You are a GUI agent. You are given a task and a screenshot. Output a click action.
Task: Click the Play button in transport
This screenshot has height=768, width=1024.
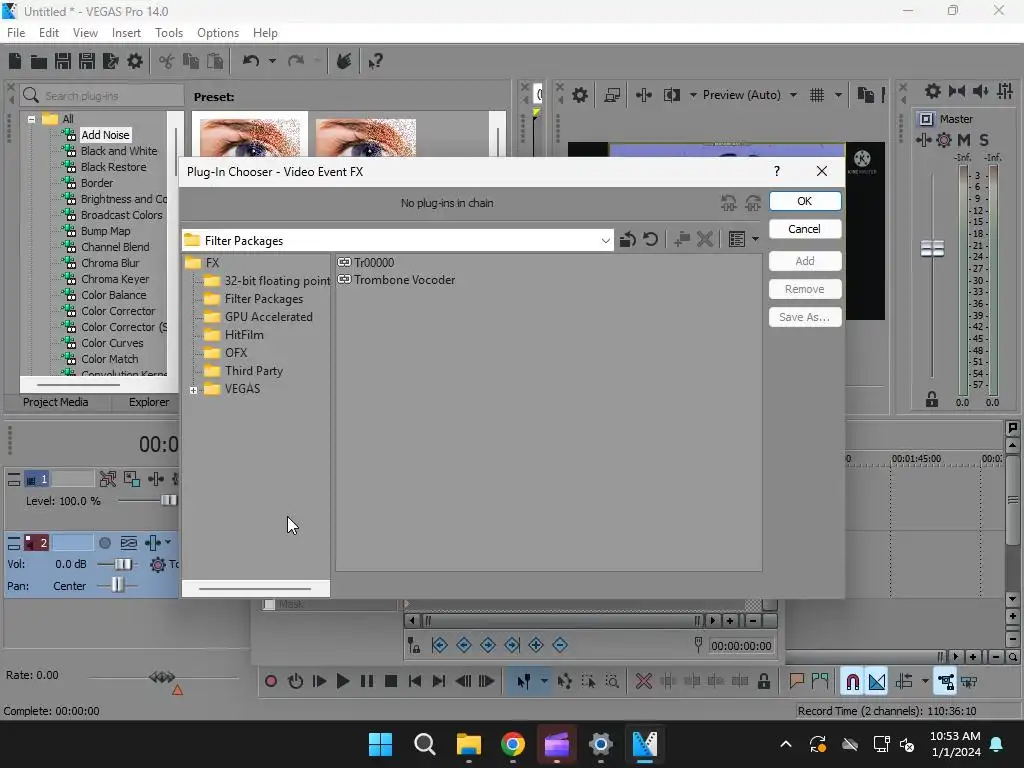pyautogui.click(x=342, y=681)
